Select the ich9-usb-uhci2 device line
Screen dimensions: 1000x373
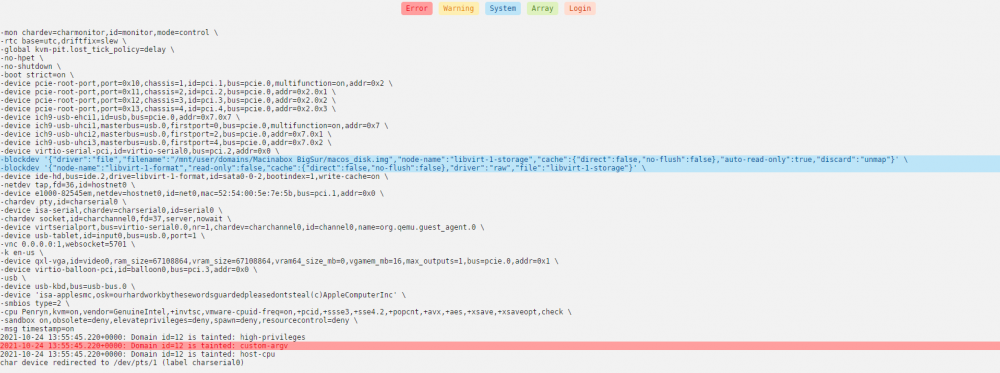[x=166, y=134]
